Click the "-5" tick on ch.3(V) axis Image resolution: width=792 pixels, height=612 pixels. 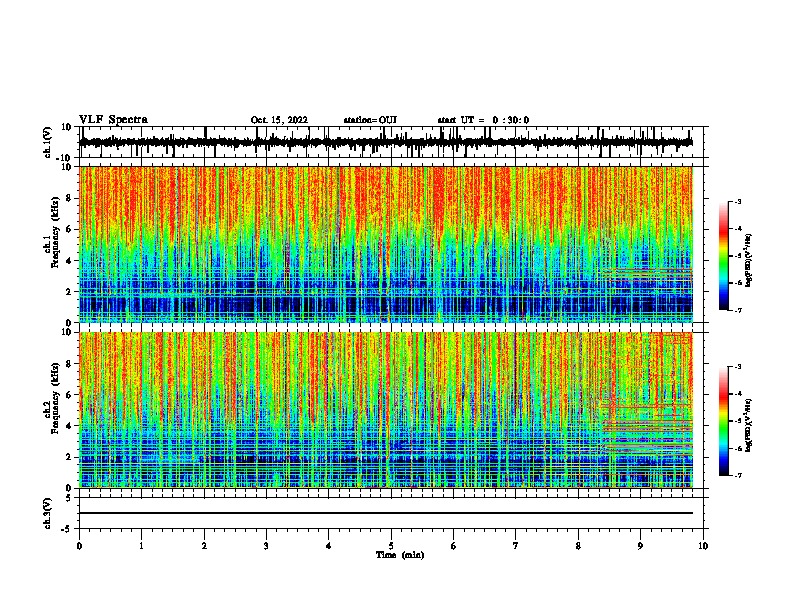(67, 529)
